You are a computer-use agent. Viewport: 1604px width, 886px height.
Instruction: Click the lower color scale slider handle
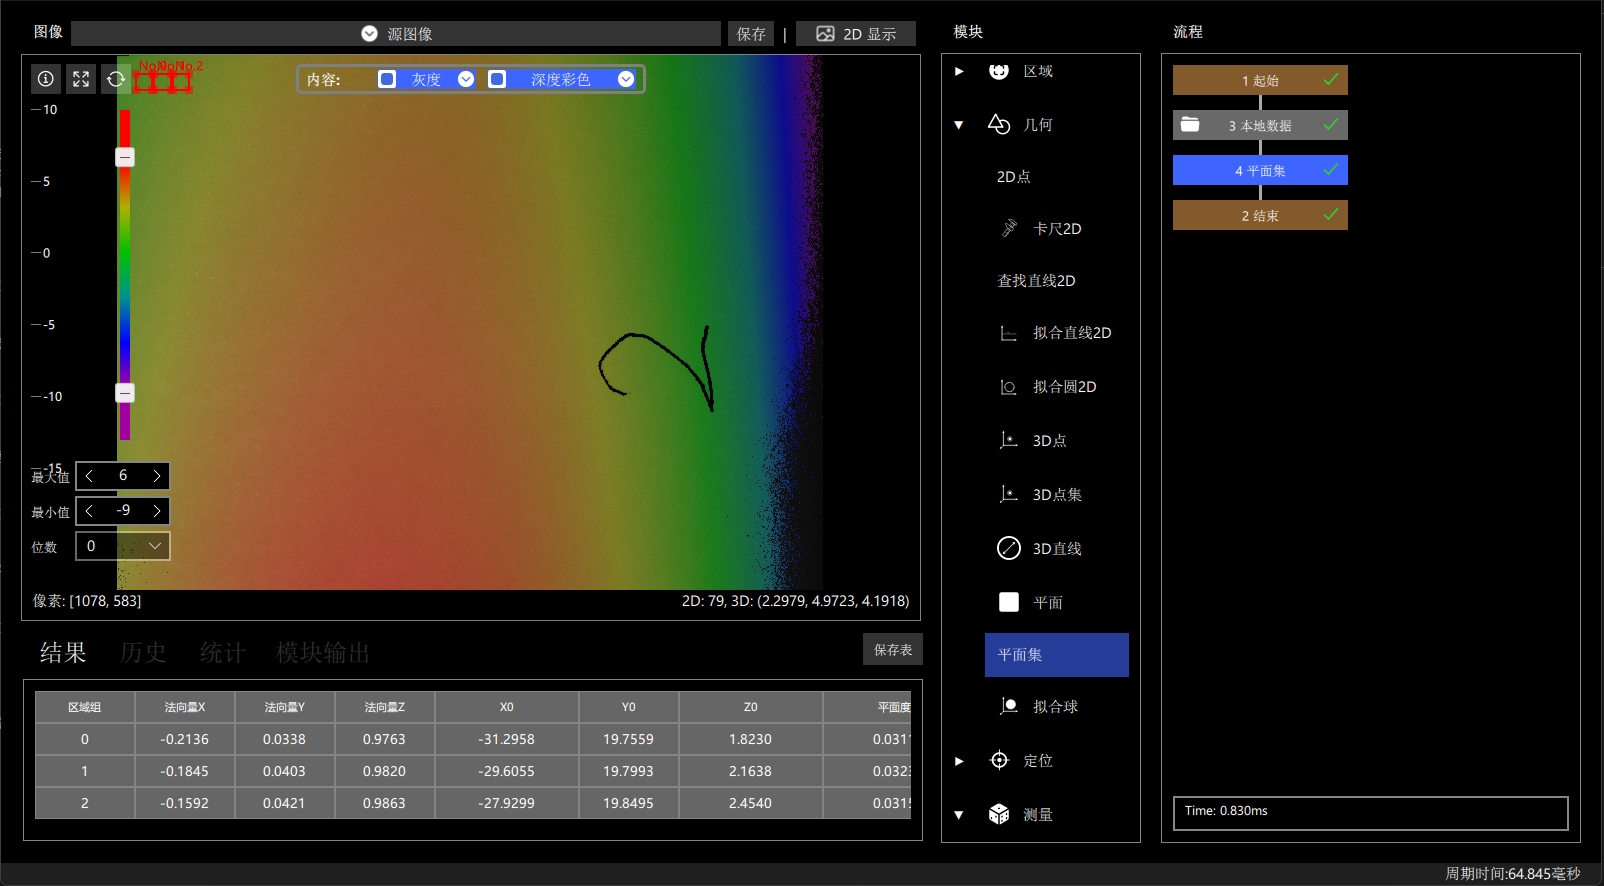coord(125,393)
